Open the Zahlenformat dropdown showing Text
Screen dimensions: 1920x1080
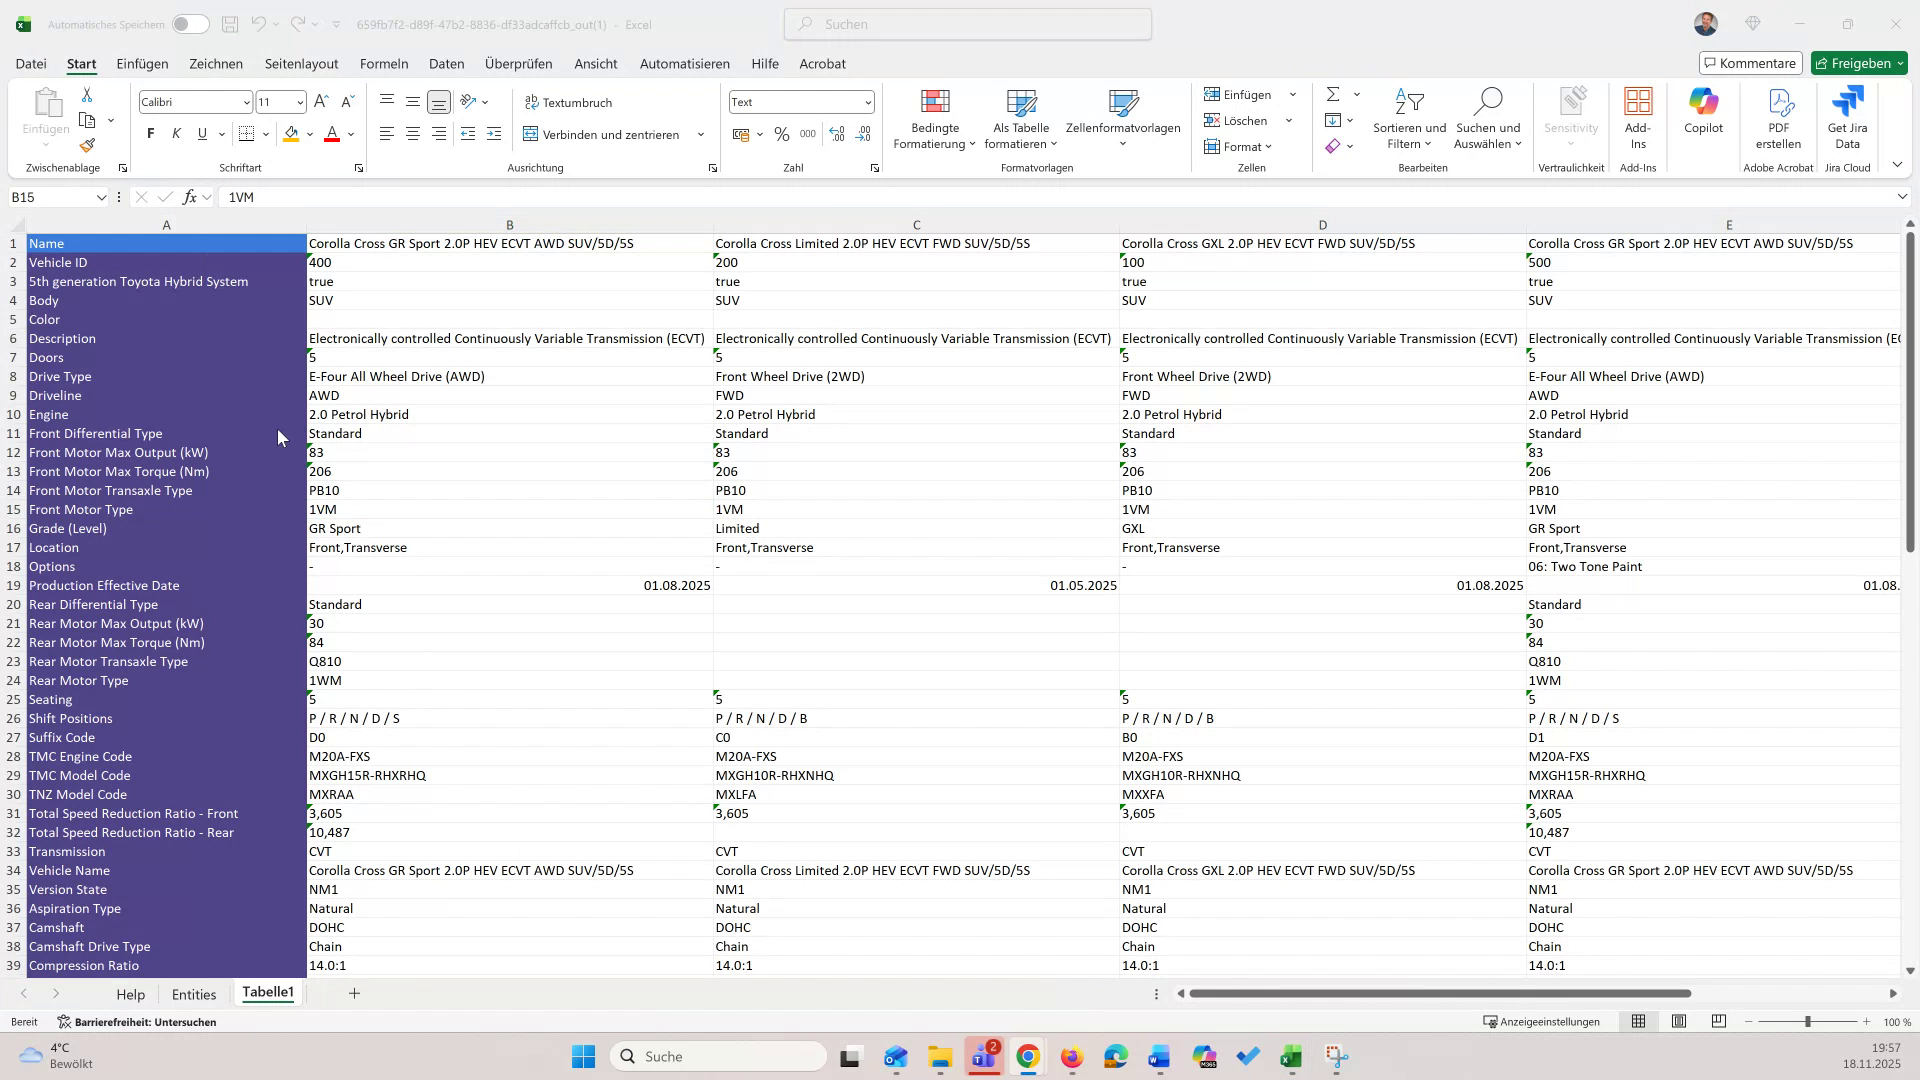click(x=864, y=101)
